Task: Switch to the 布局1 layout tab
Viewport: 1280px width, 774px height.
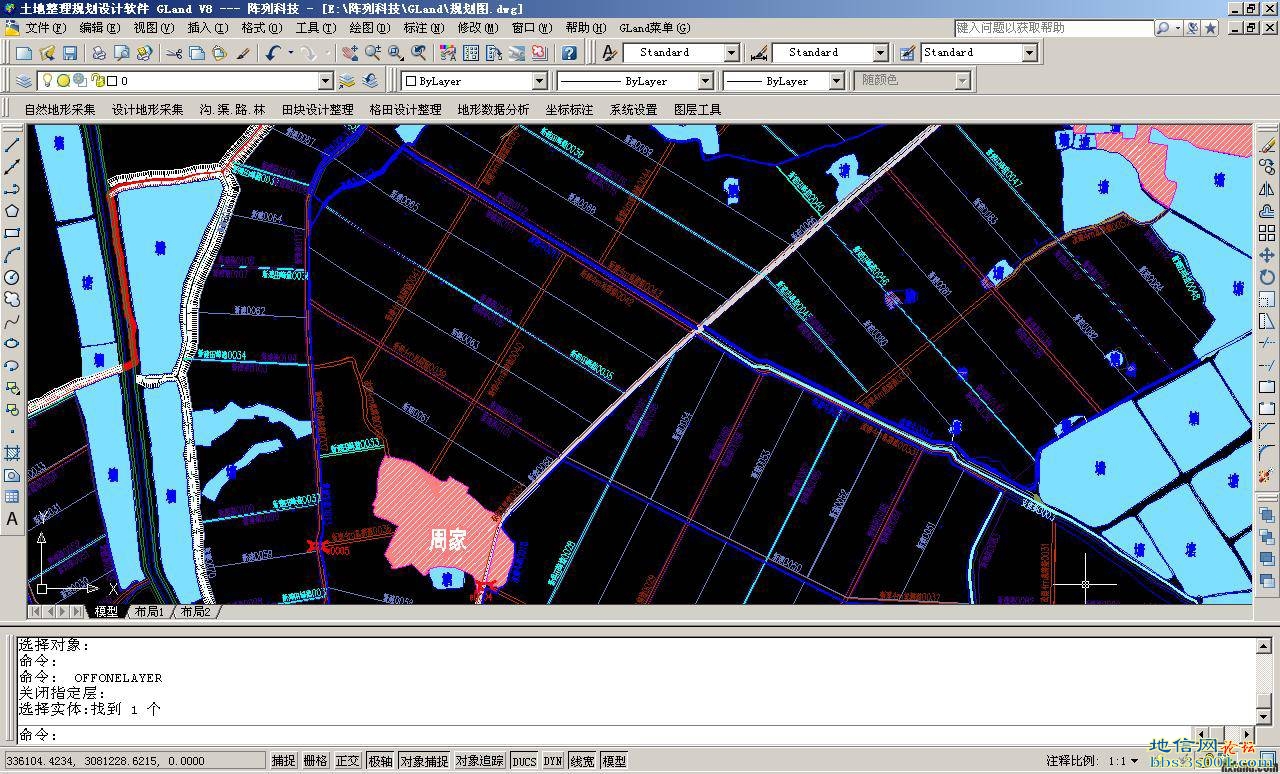Action: pyautogui.click(x=149, y=612)
